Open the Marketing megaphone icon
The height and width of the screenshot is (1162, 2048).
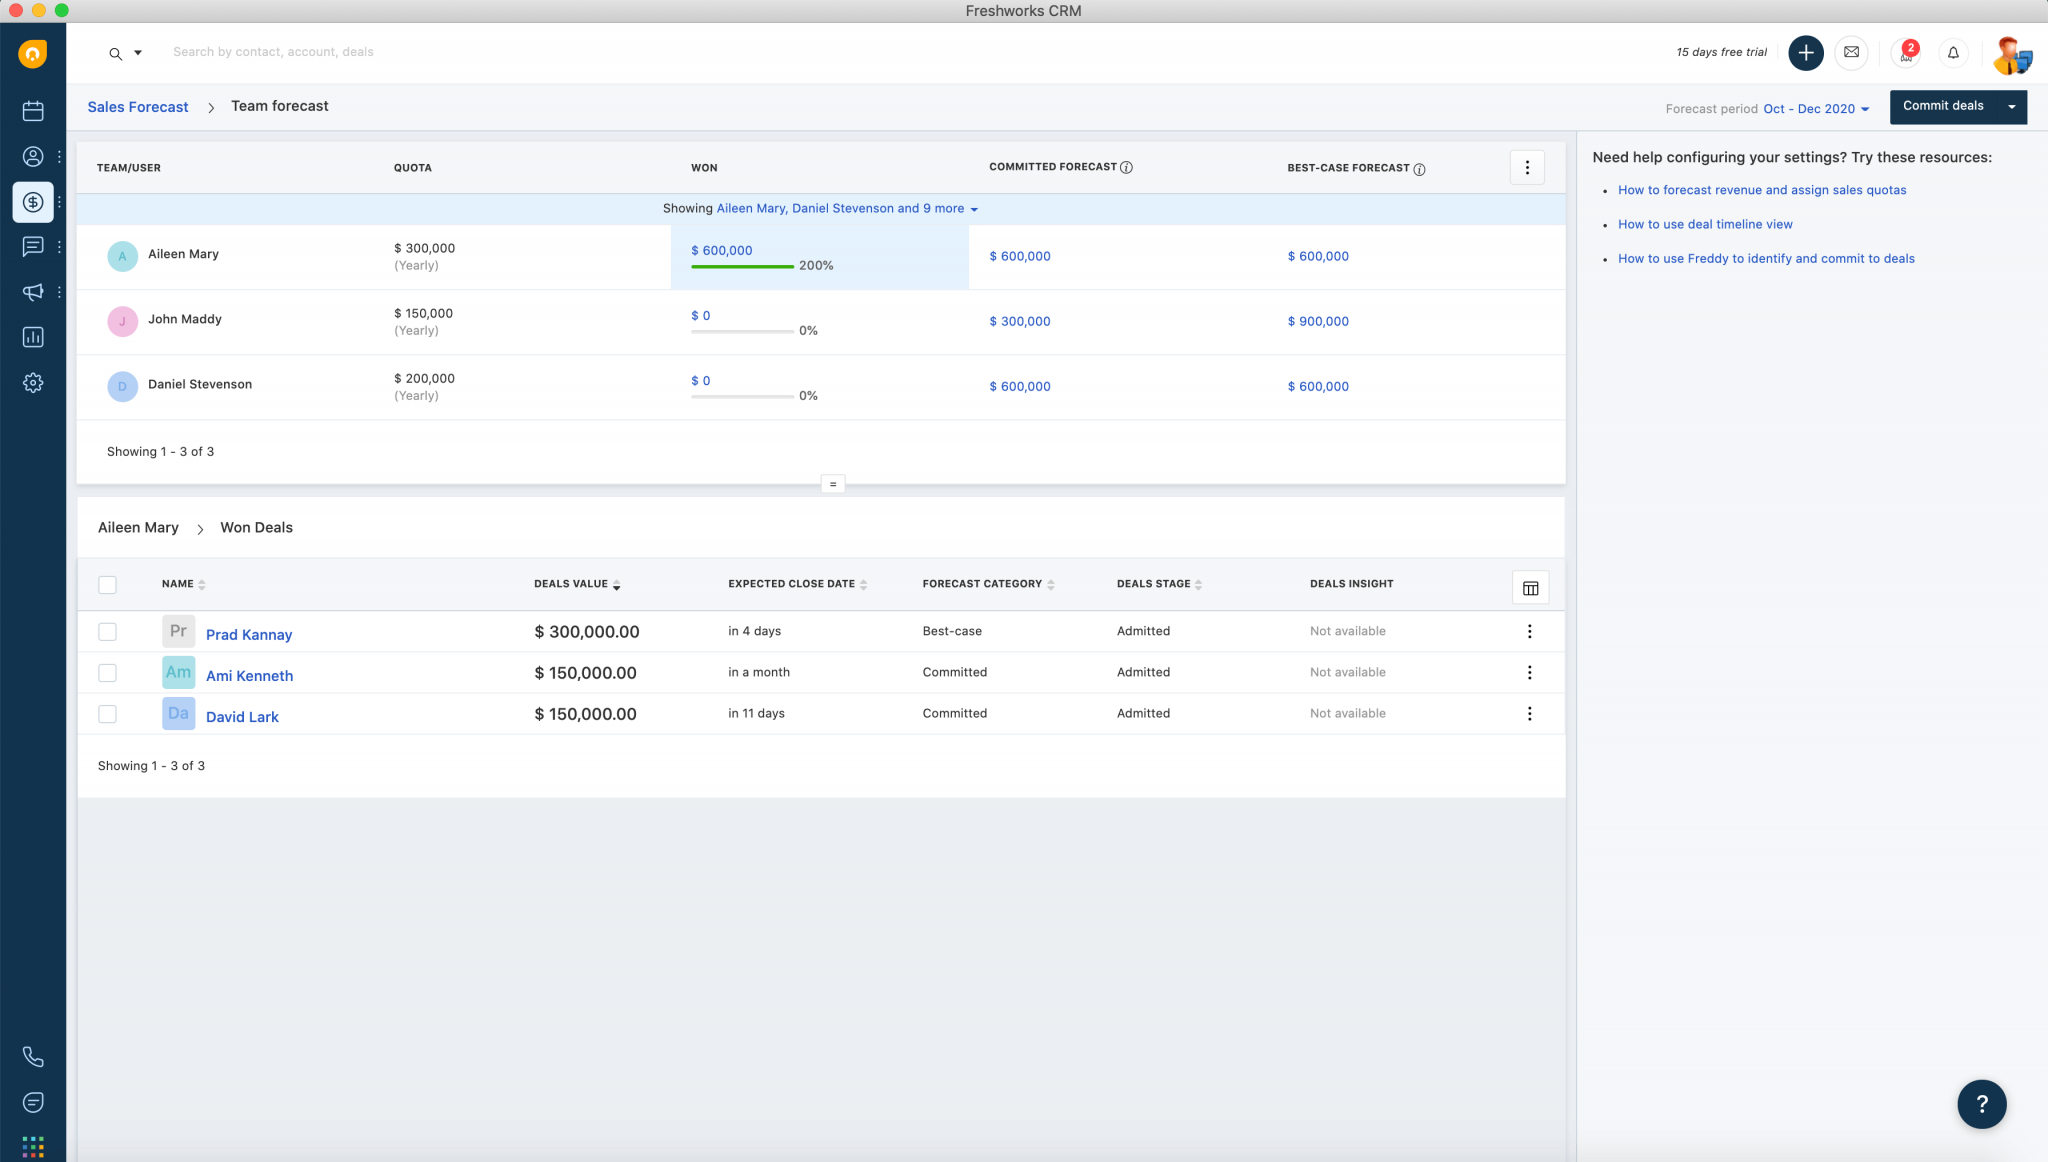coord(33,292)
